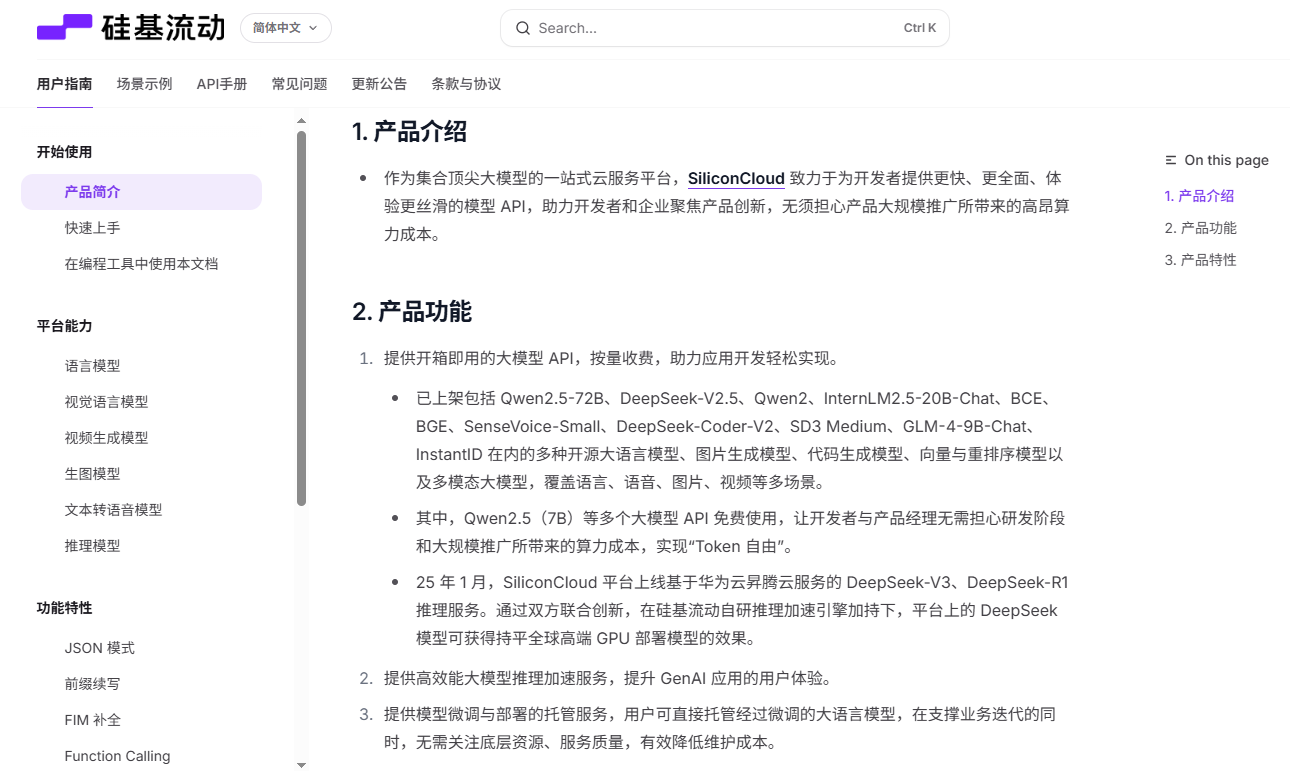The height and width of the screenshot is (771, 1290).
Task: Select the 用户指南 tab
Action: pyautogui.click(x=65, y=84)
